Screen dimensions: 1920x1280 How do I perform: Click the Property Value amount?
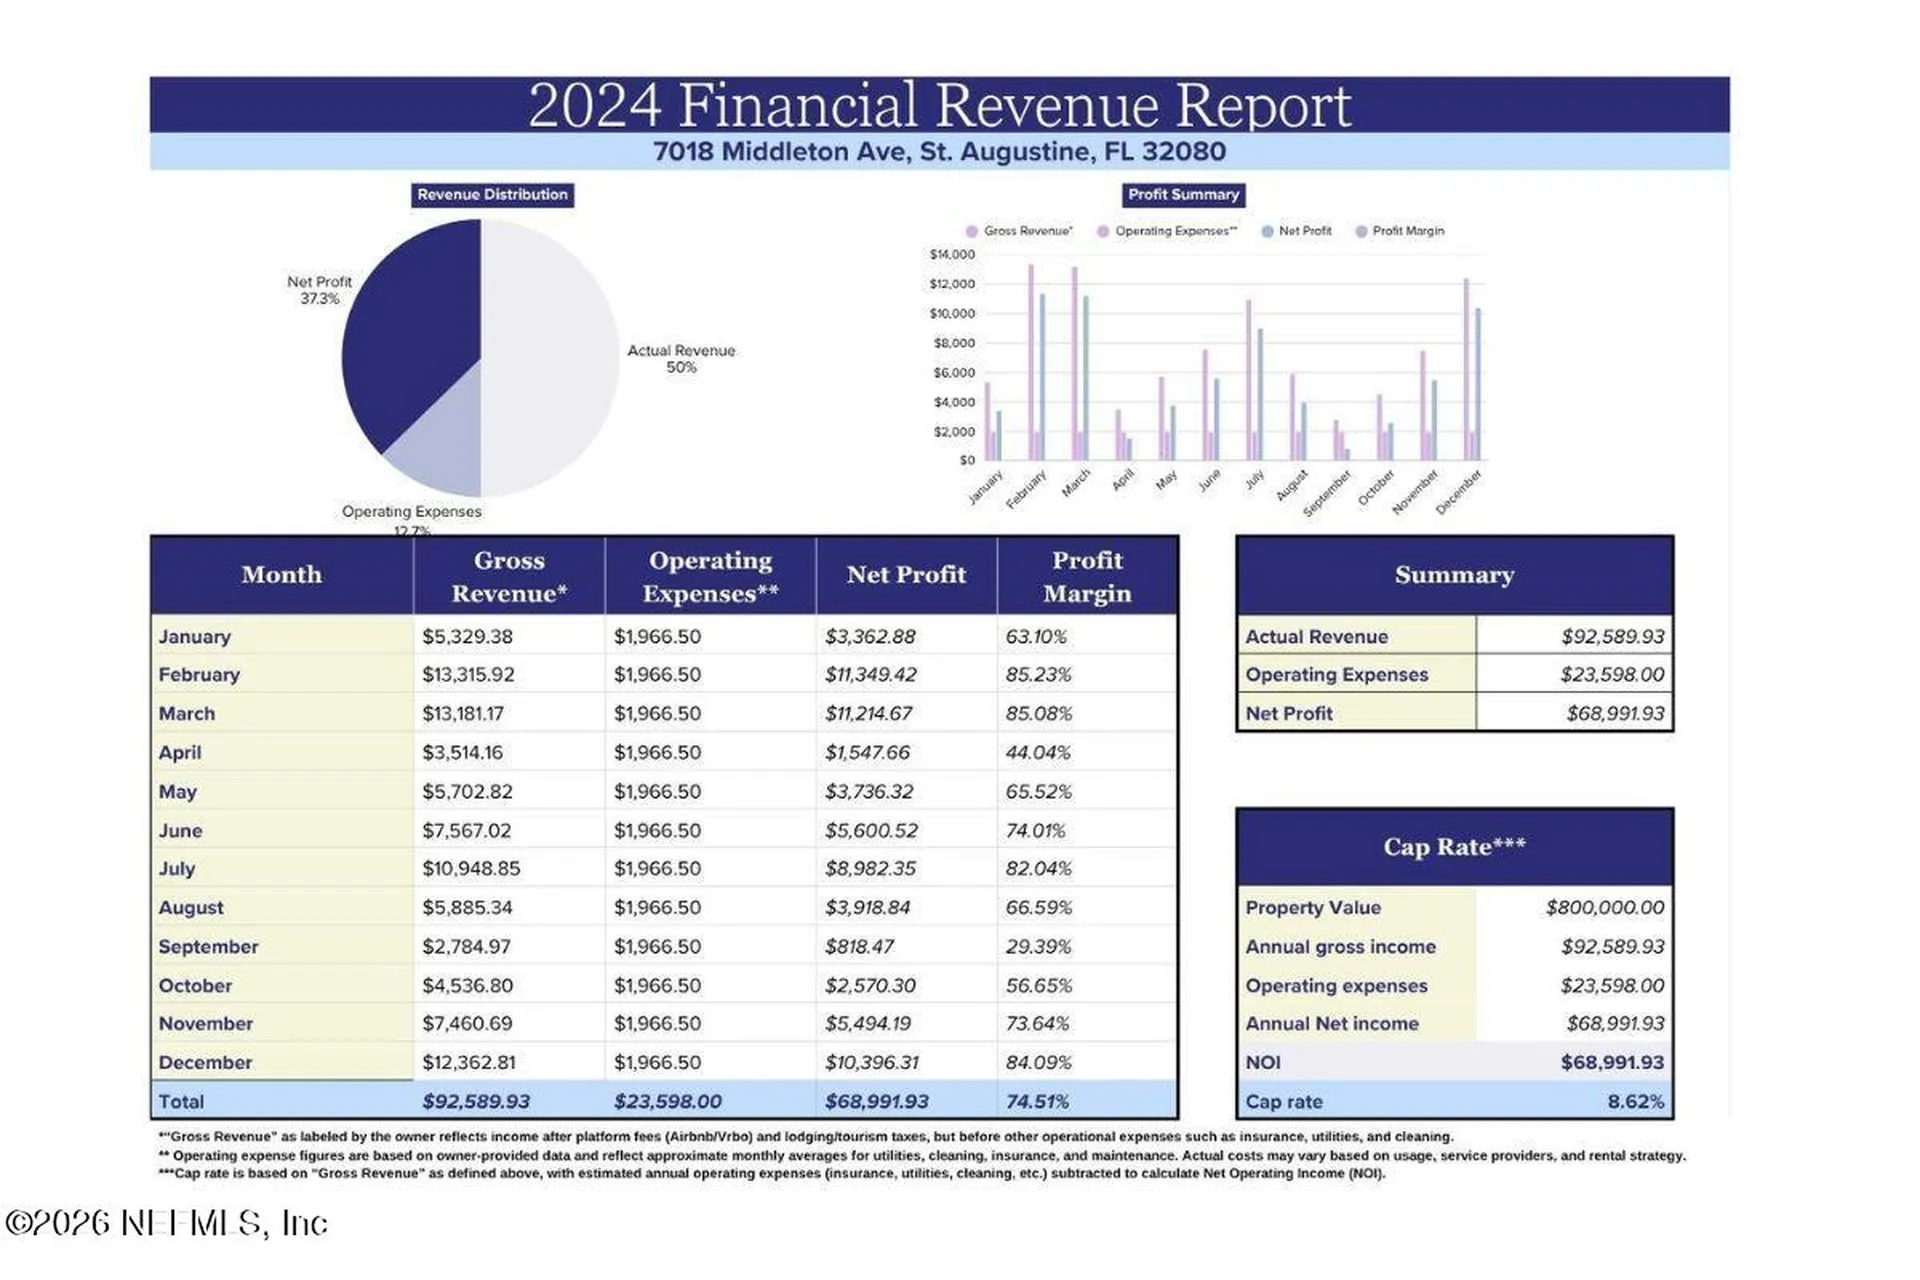pyautogui.click(x=1604, y=908)
